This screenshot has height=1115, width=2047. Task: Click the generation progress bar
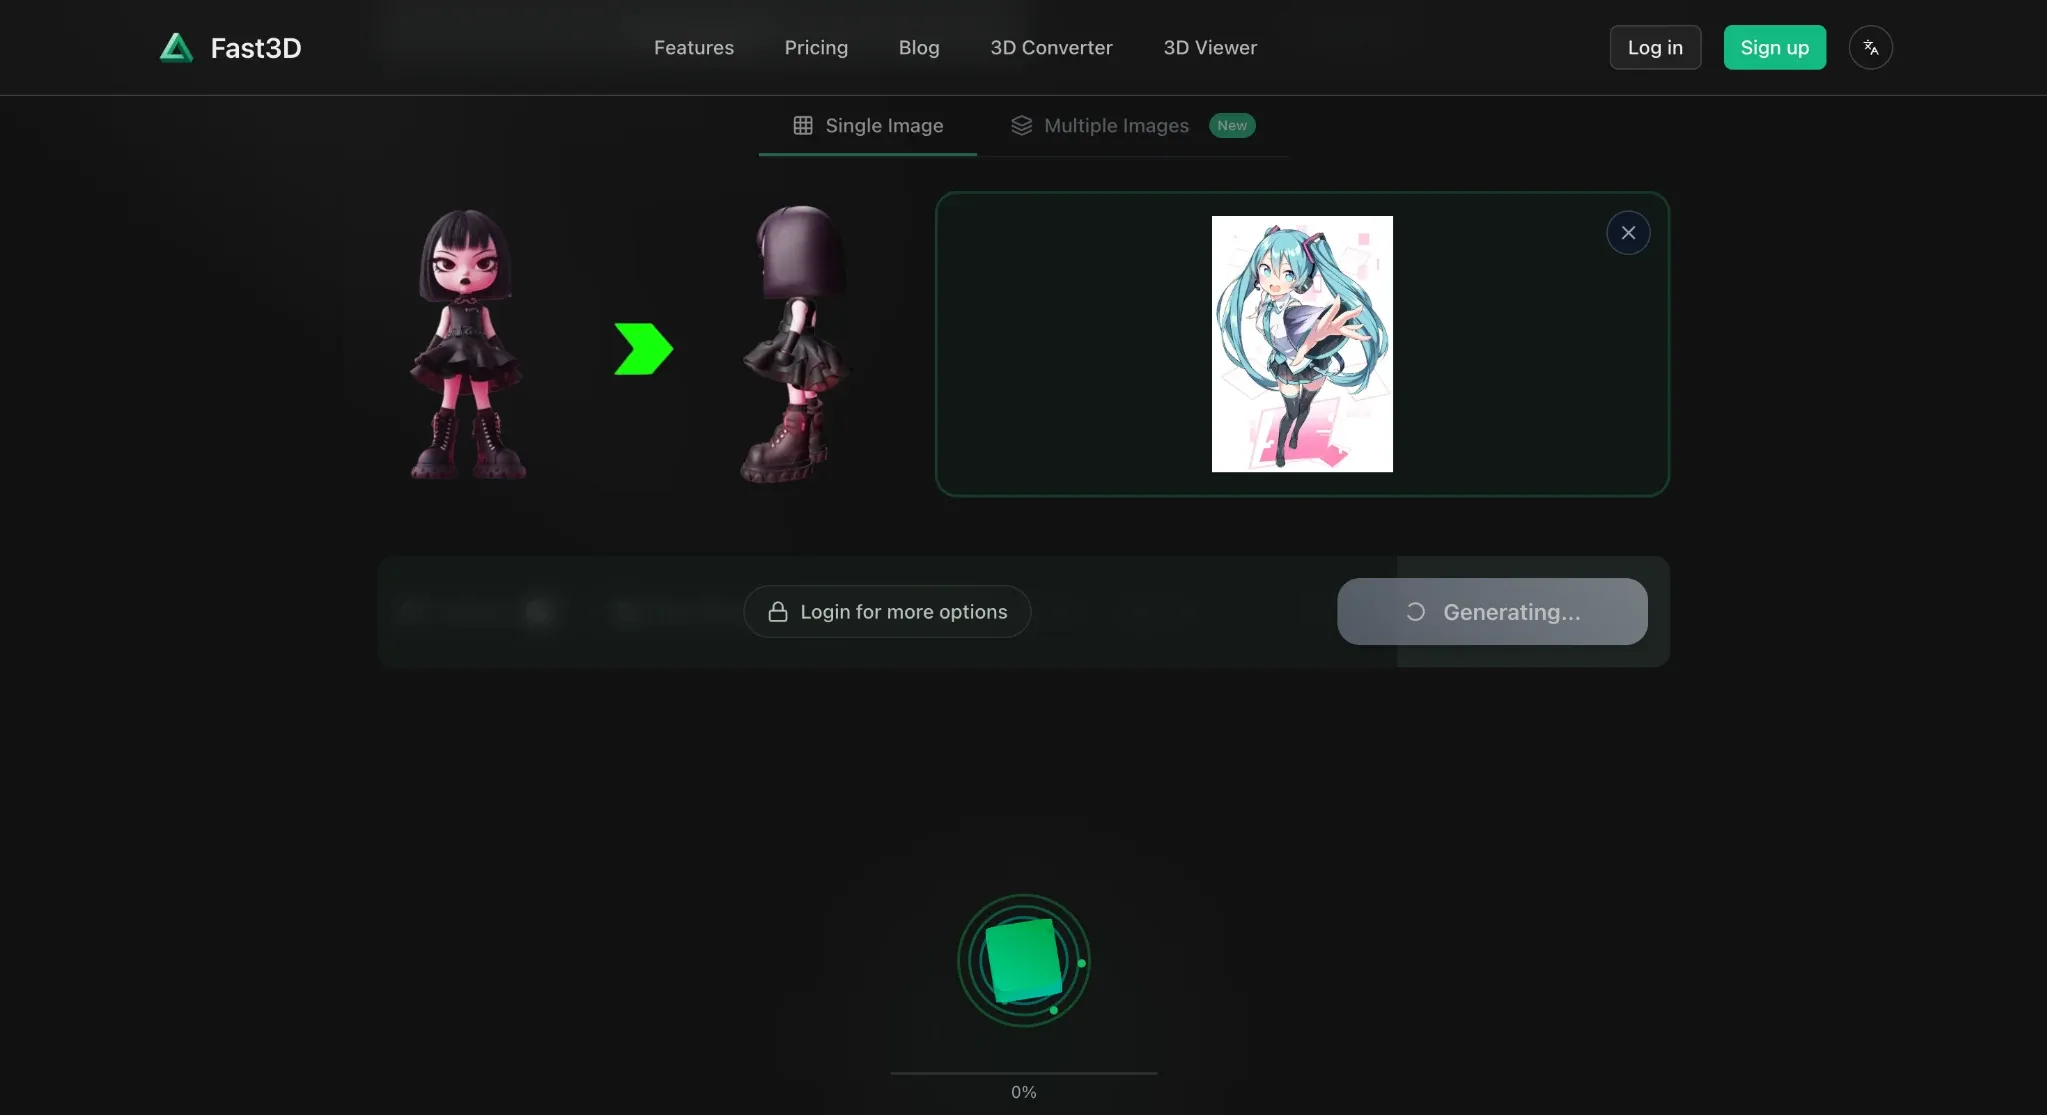(1023, 1073)
